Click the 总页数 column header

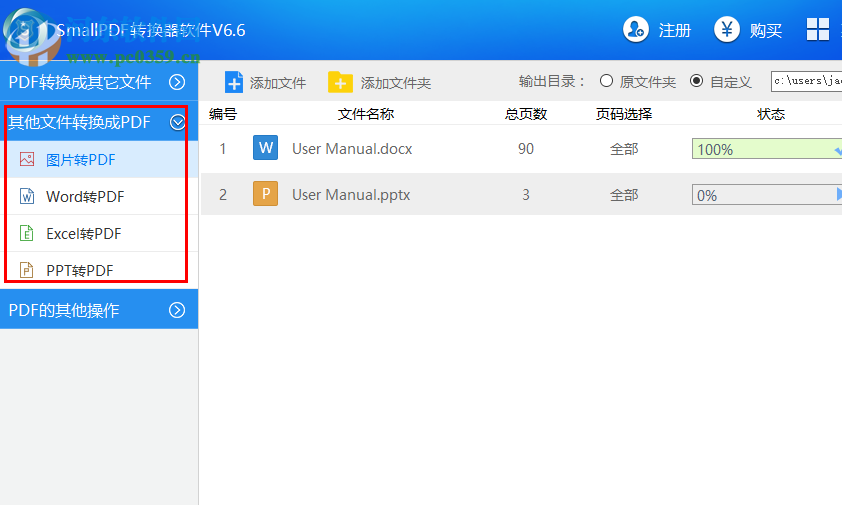(x=526, y=114)
